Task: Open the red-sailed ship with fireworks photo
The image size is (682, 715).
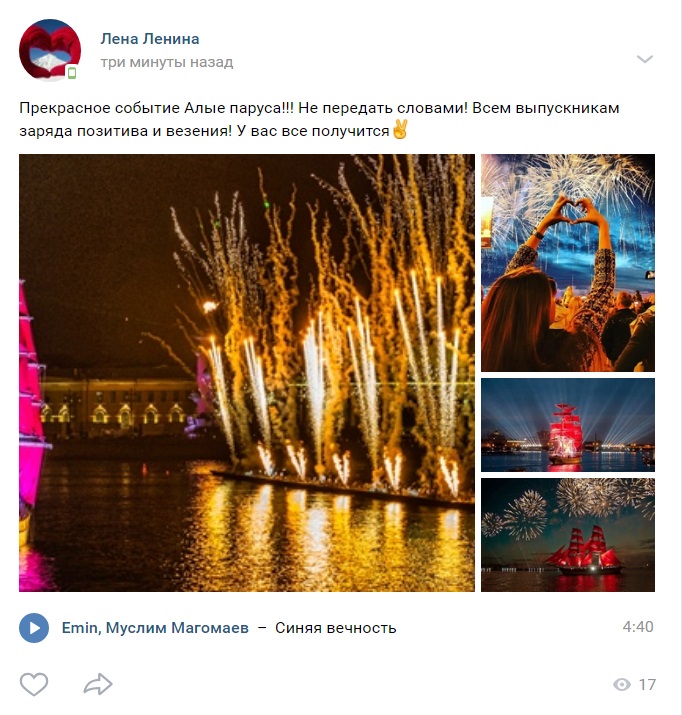Action: click(x=568, y=535)
